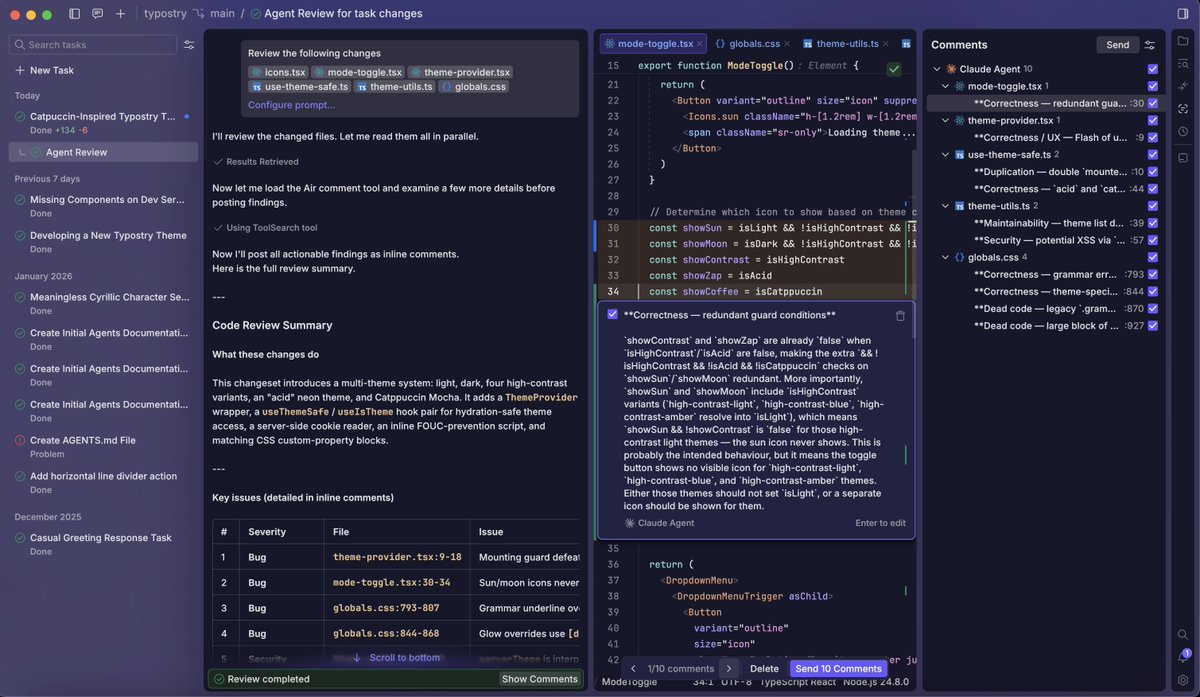Uncheck the Dead code :927 comment checkbox
Viewport: 1200px width, 697px height.
point(1153,325)
